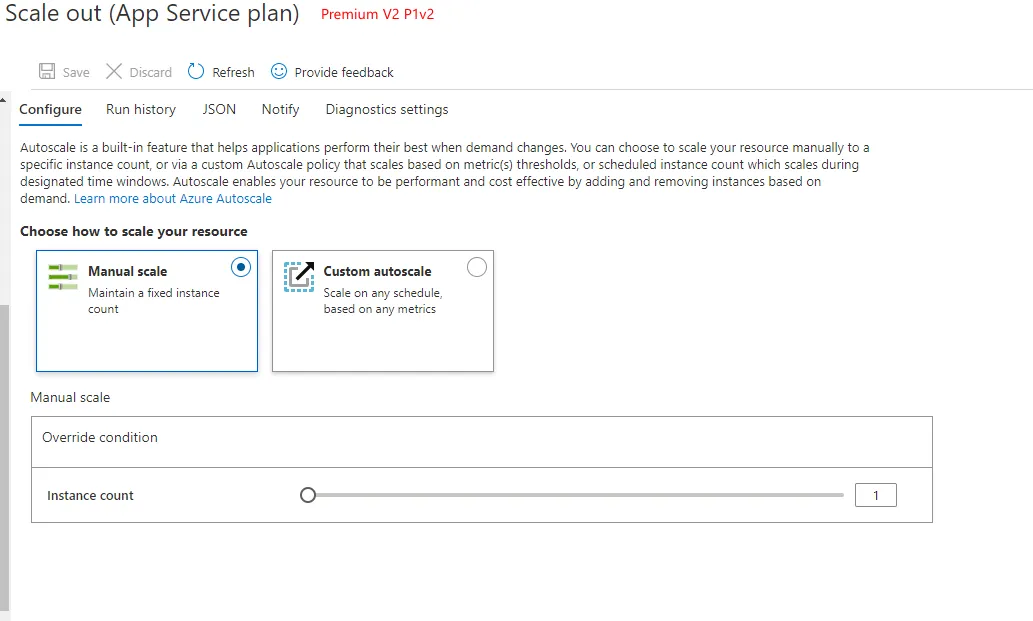Open the Diagnostics settings tab
This screenshot has height=621, width=1033.
387,110
